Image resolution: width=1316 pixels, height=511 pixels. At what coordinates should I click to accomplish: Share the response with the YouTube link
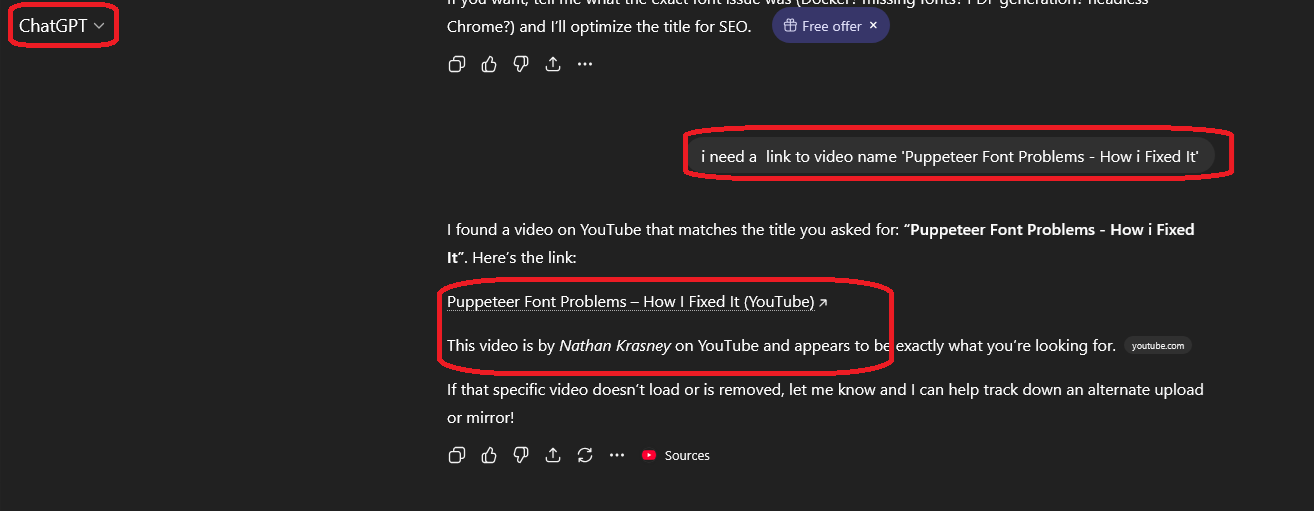553,455
